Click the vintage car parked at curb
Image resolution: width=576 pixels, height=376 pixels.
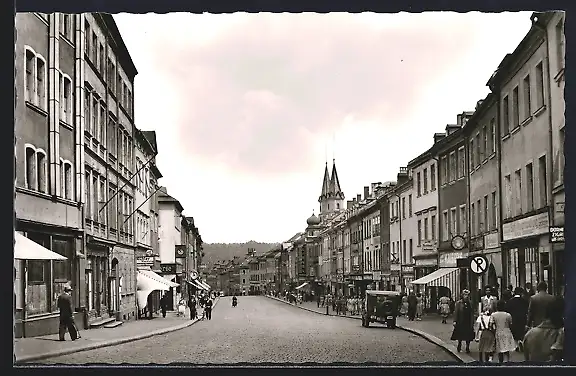(x=381, y=308)
